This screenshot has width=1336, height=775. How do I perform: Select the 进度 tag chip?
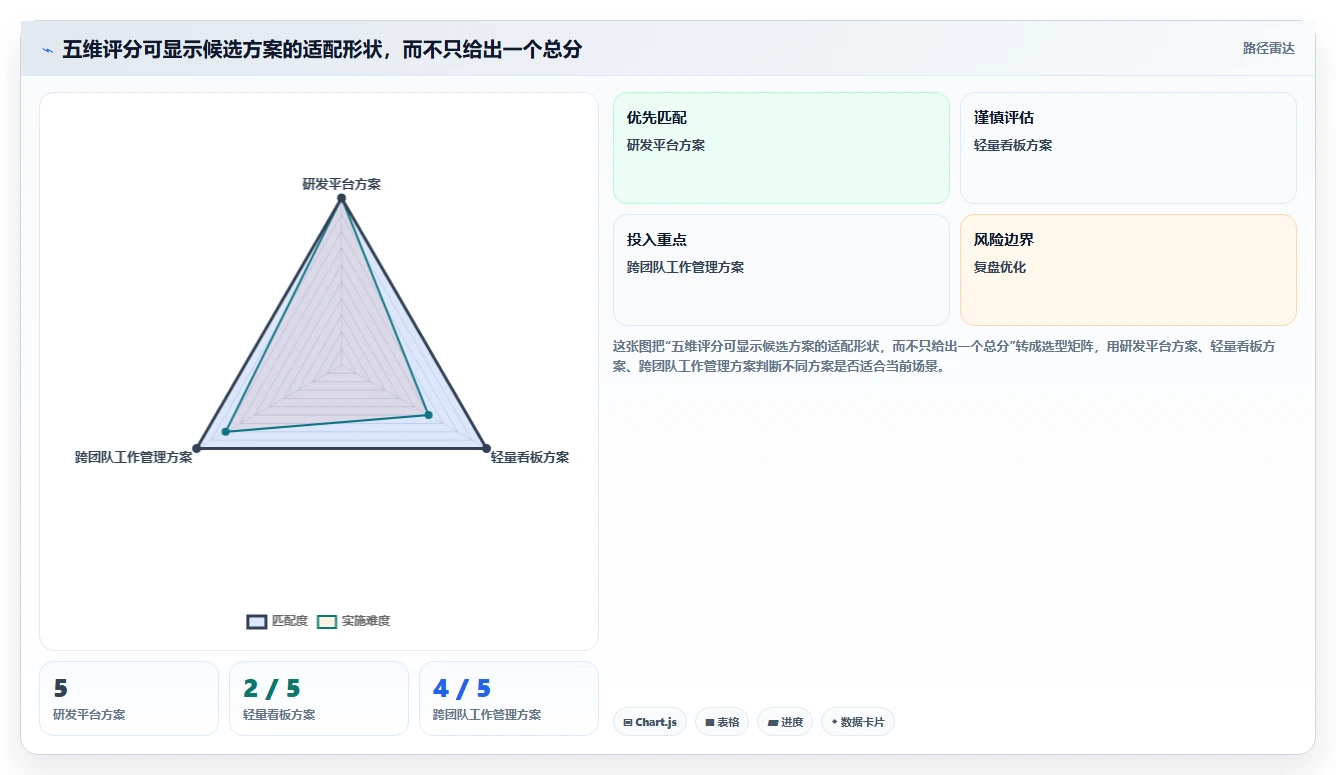[x=785, y=722]
